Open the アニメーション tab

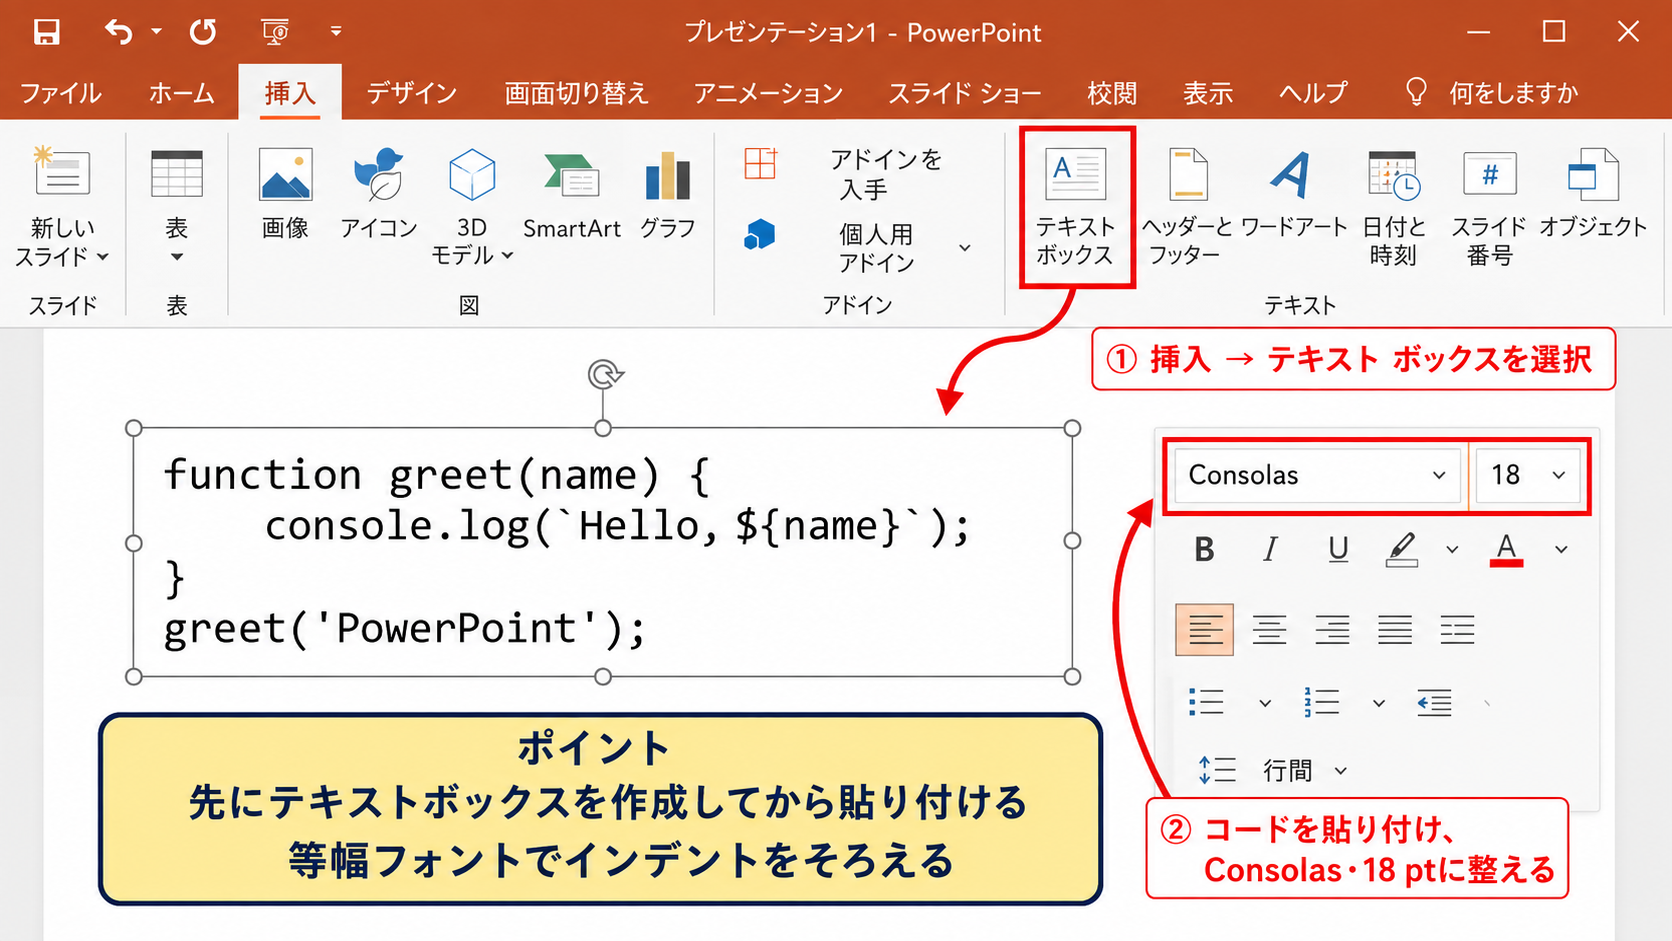pos(768,93)
